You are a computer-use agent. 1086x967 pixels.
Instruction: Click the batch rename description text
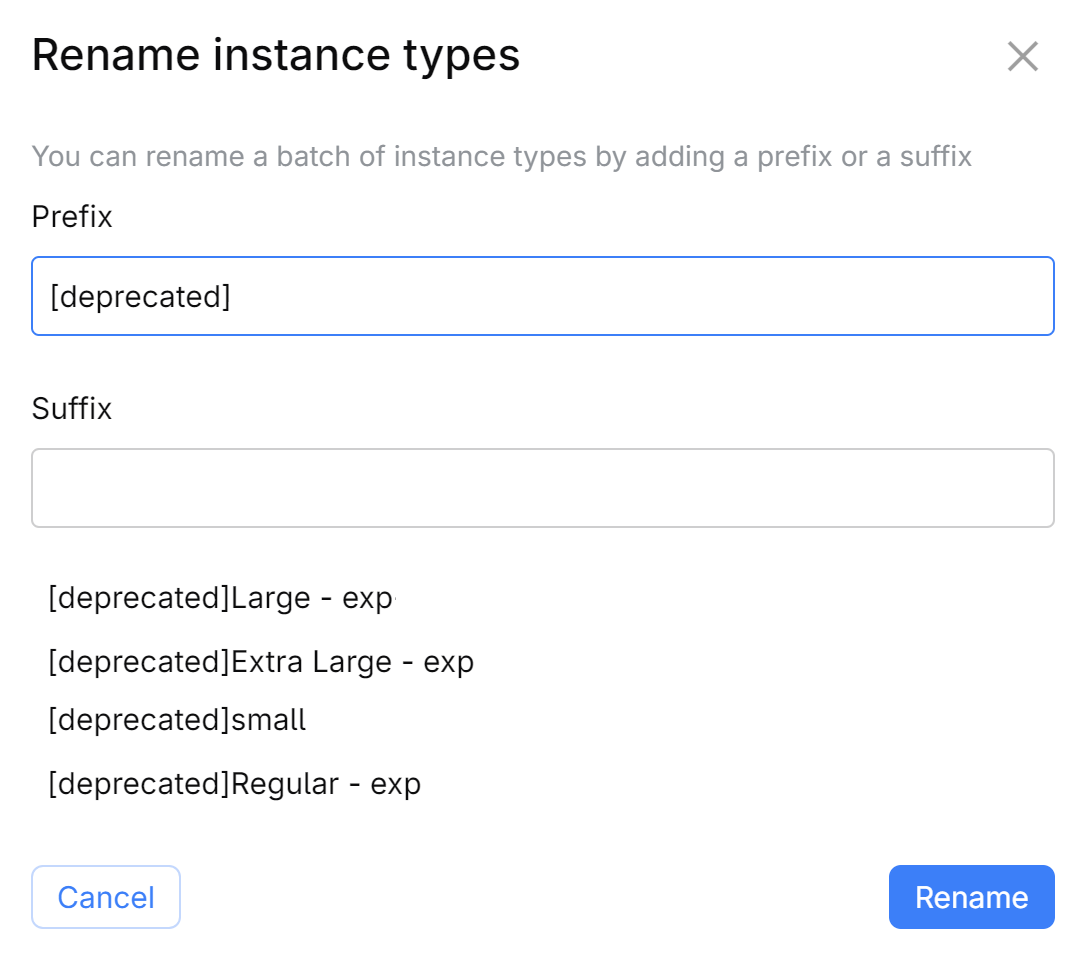point(502,156)
